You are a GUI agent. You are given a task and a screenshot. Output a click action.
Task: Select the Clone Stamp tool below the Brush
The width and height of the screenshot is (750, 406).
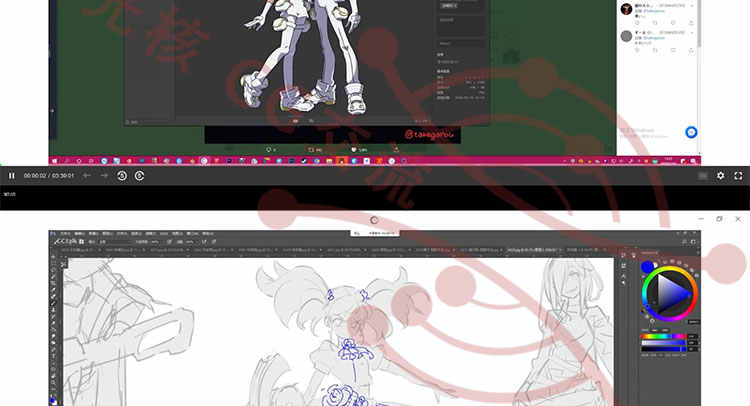pos(53,309)
